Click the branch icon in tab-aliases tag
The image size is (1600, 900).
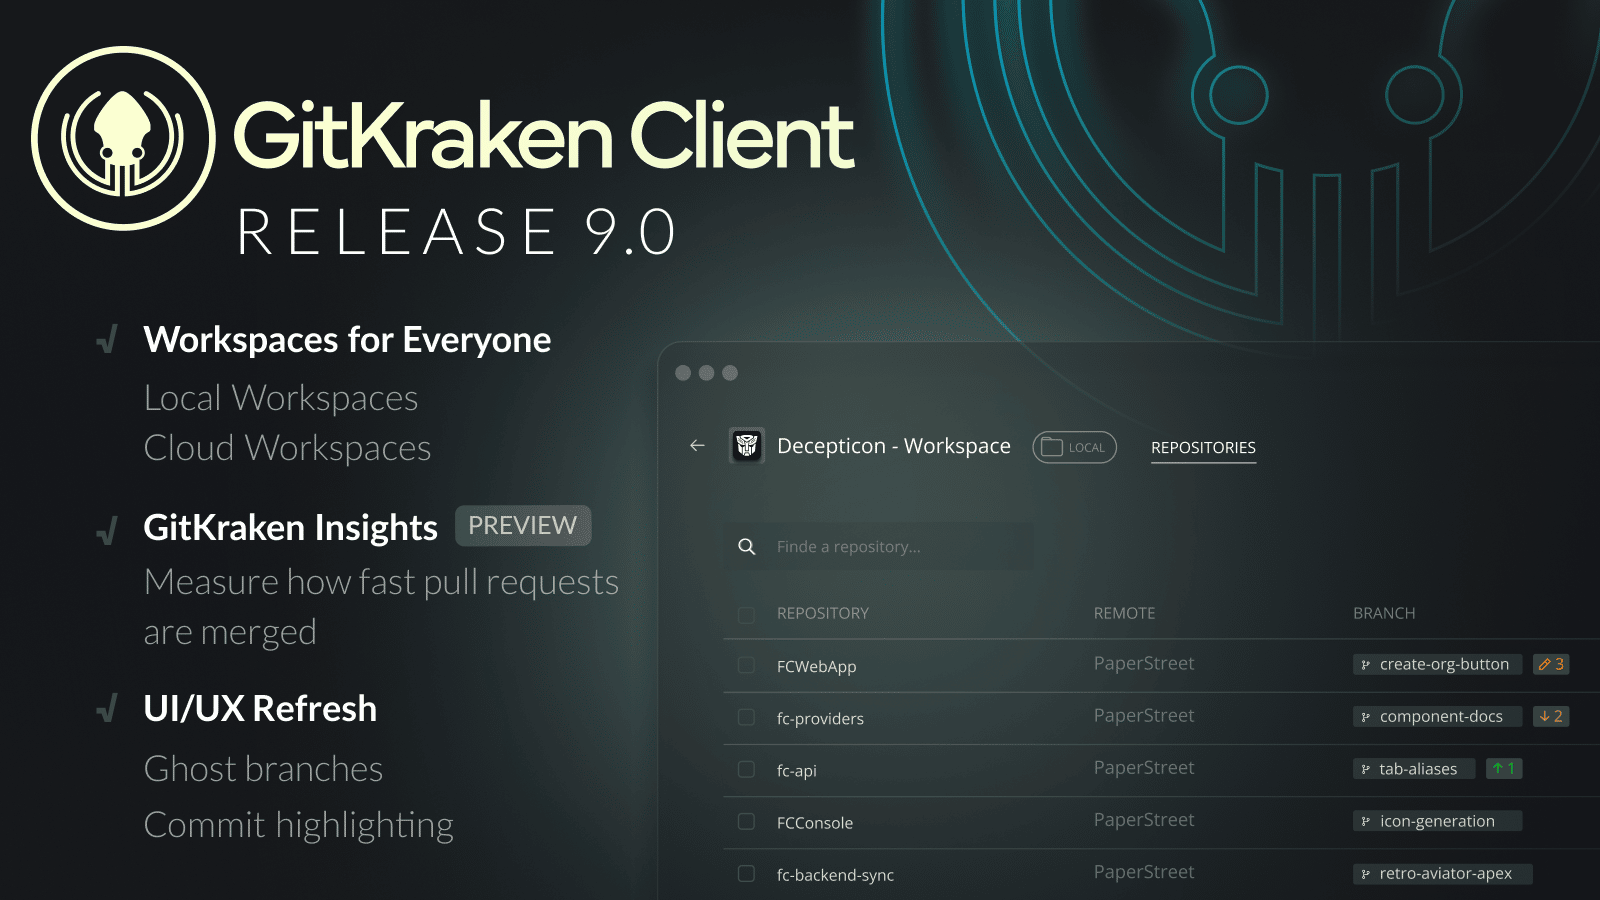point(1366,769)
